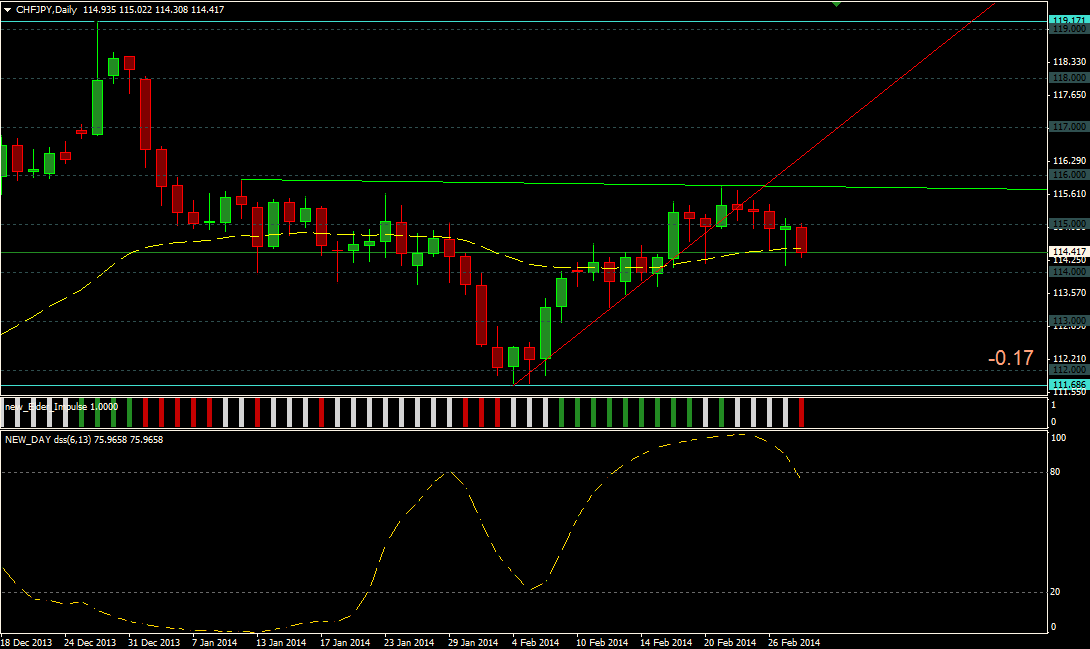Click the 117.650 price scale value
The width and height of the screenshot is (1090, 649).
coord(1069,95)
